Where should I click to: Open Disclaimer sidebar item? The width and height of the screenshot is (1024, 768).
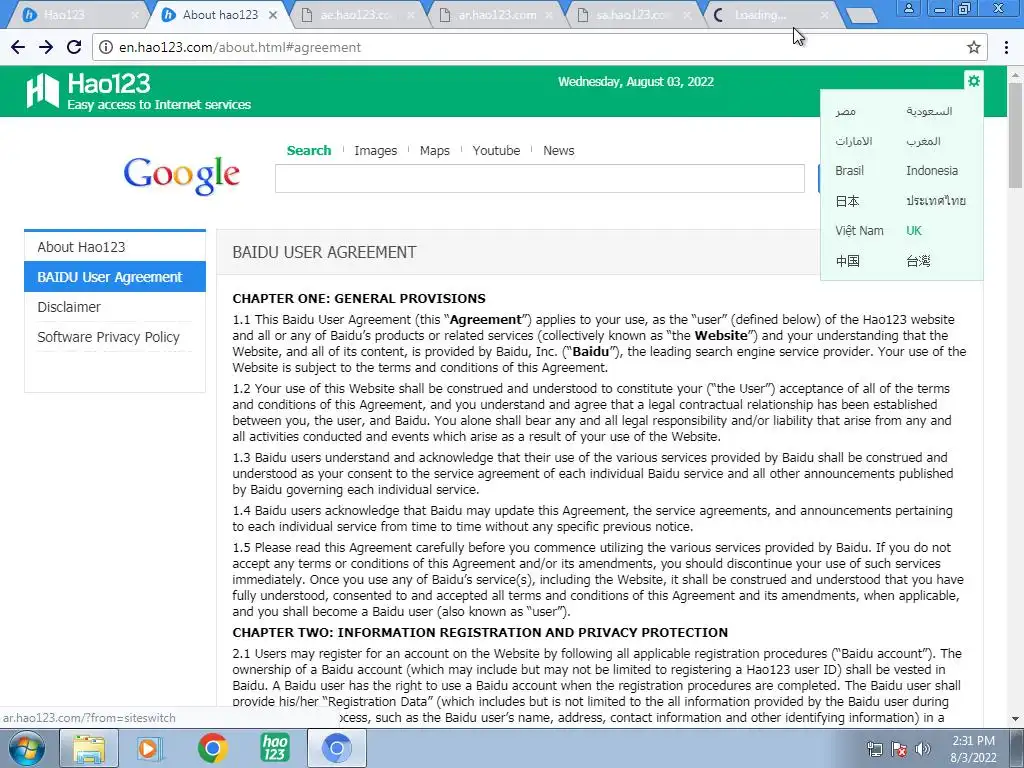coord(115,307)
